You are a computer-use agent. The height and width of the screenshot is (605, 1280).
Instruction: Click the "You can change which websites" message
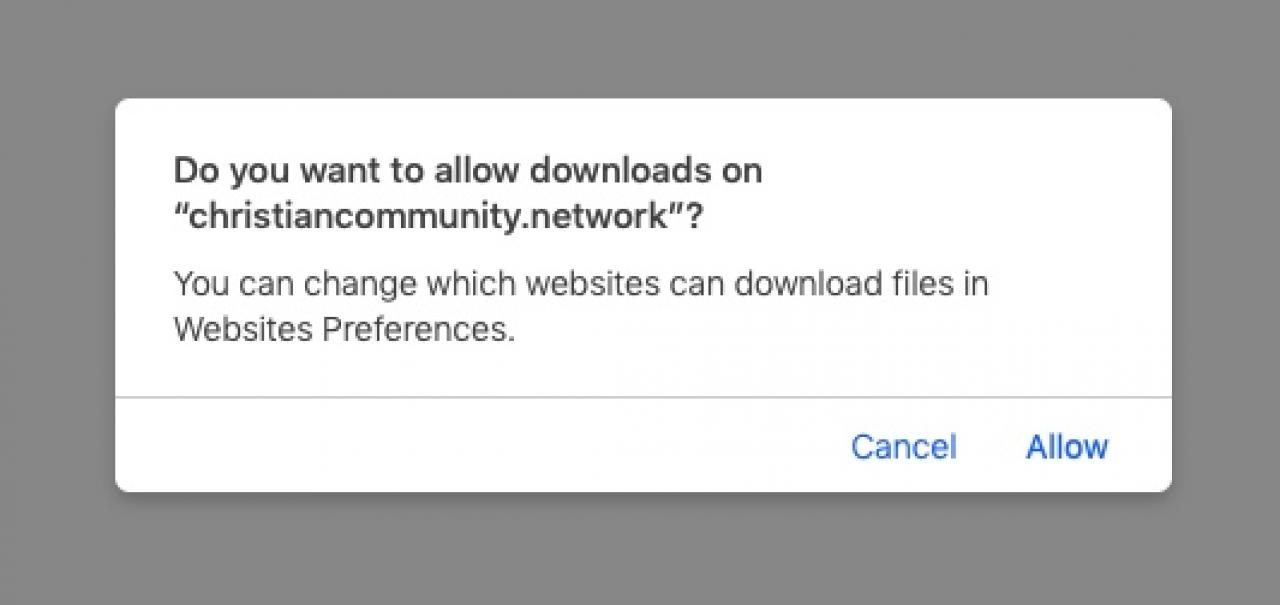pos(581,284)
